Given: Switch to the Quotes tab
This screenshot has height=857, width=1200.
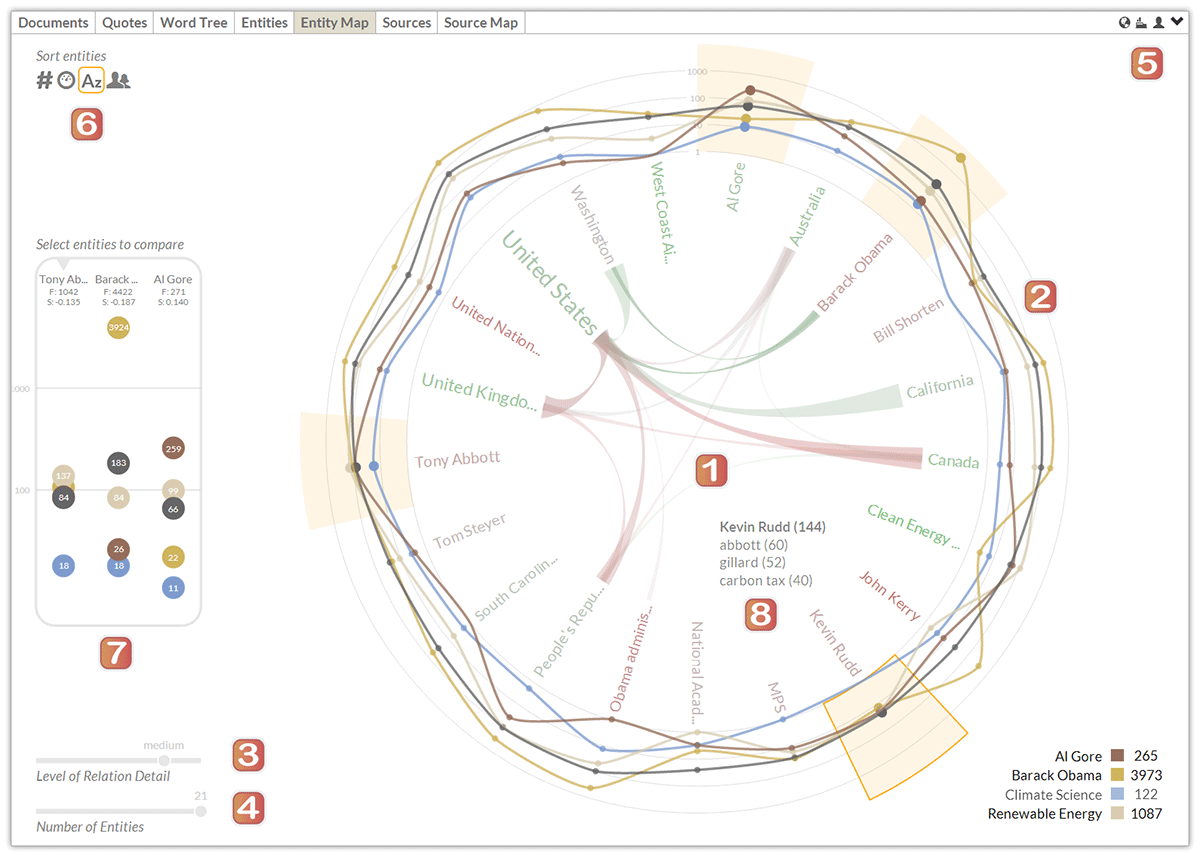Looking at the screenshot, I should point(124,22).
